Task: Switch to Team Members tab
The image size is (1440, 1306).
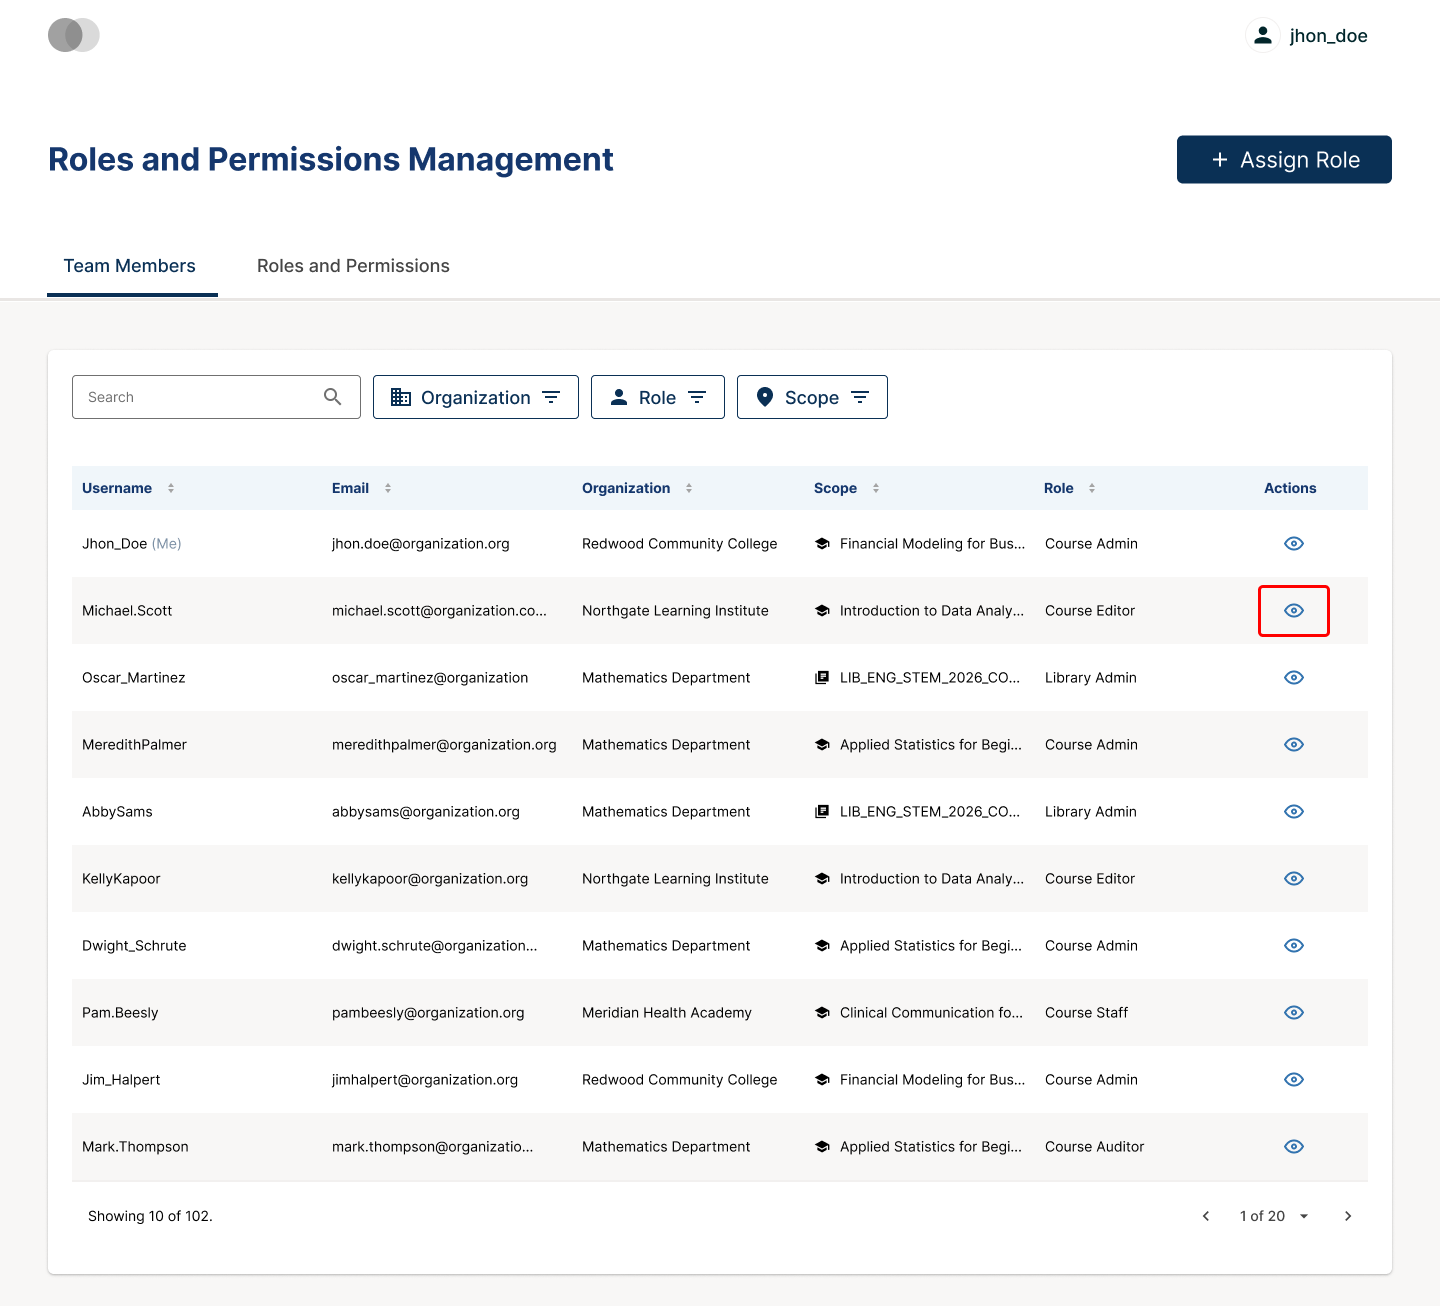Action: [130, 266]
